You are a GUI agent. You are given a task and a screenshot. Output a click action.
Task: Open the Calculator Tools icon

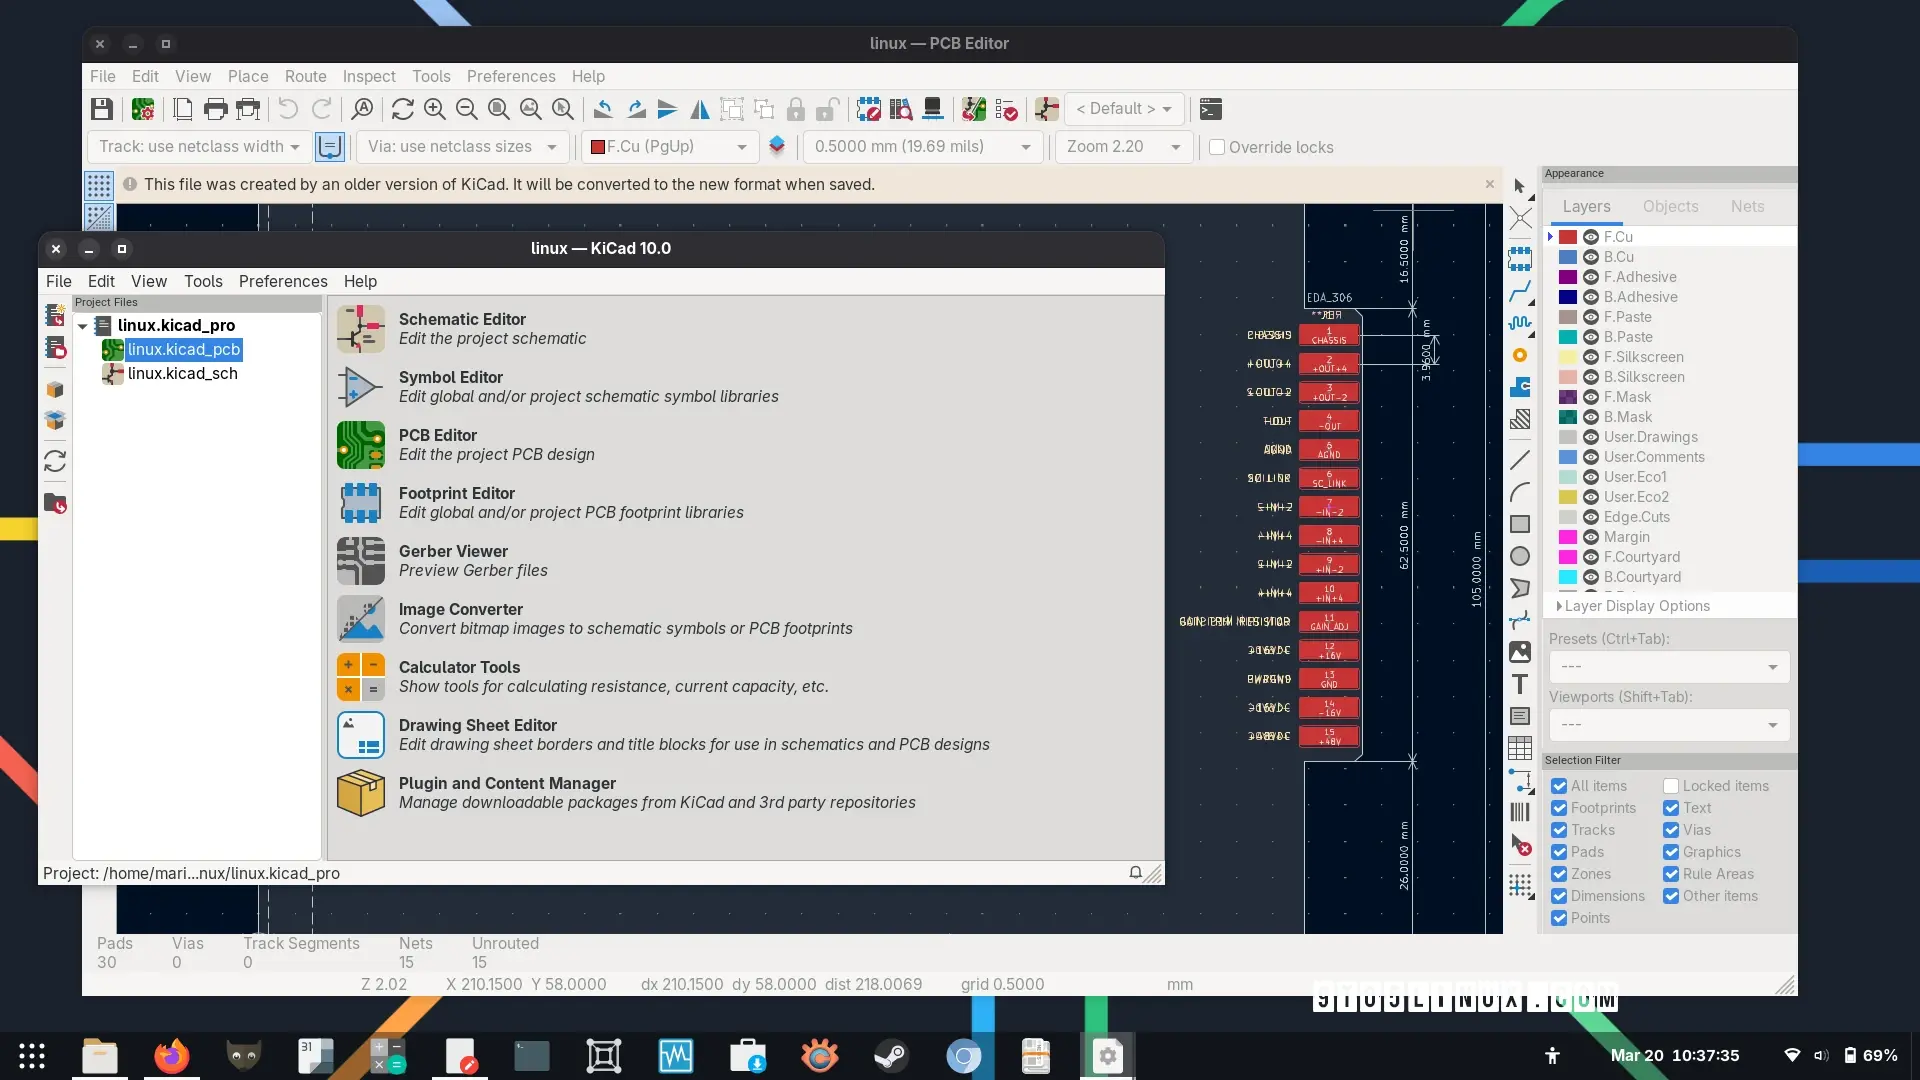click(x=360, y=677)
